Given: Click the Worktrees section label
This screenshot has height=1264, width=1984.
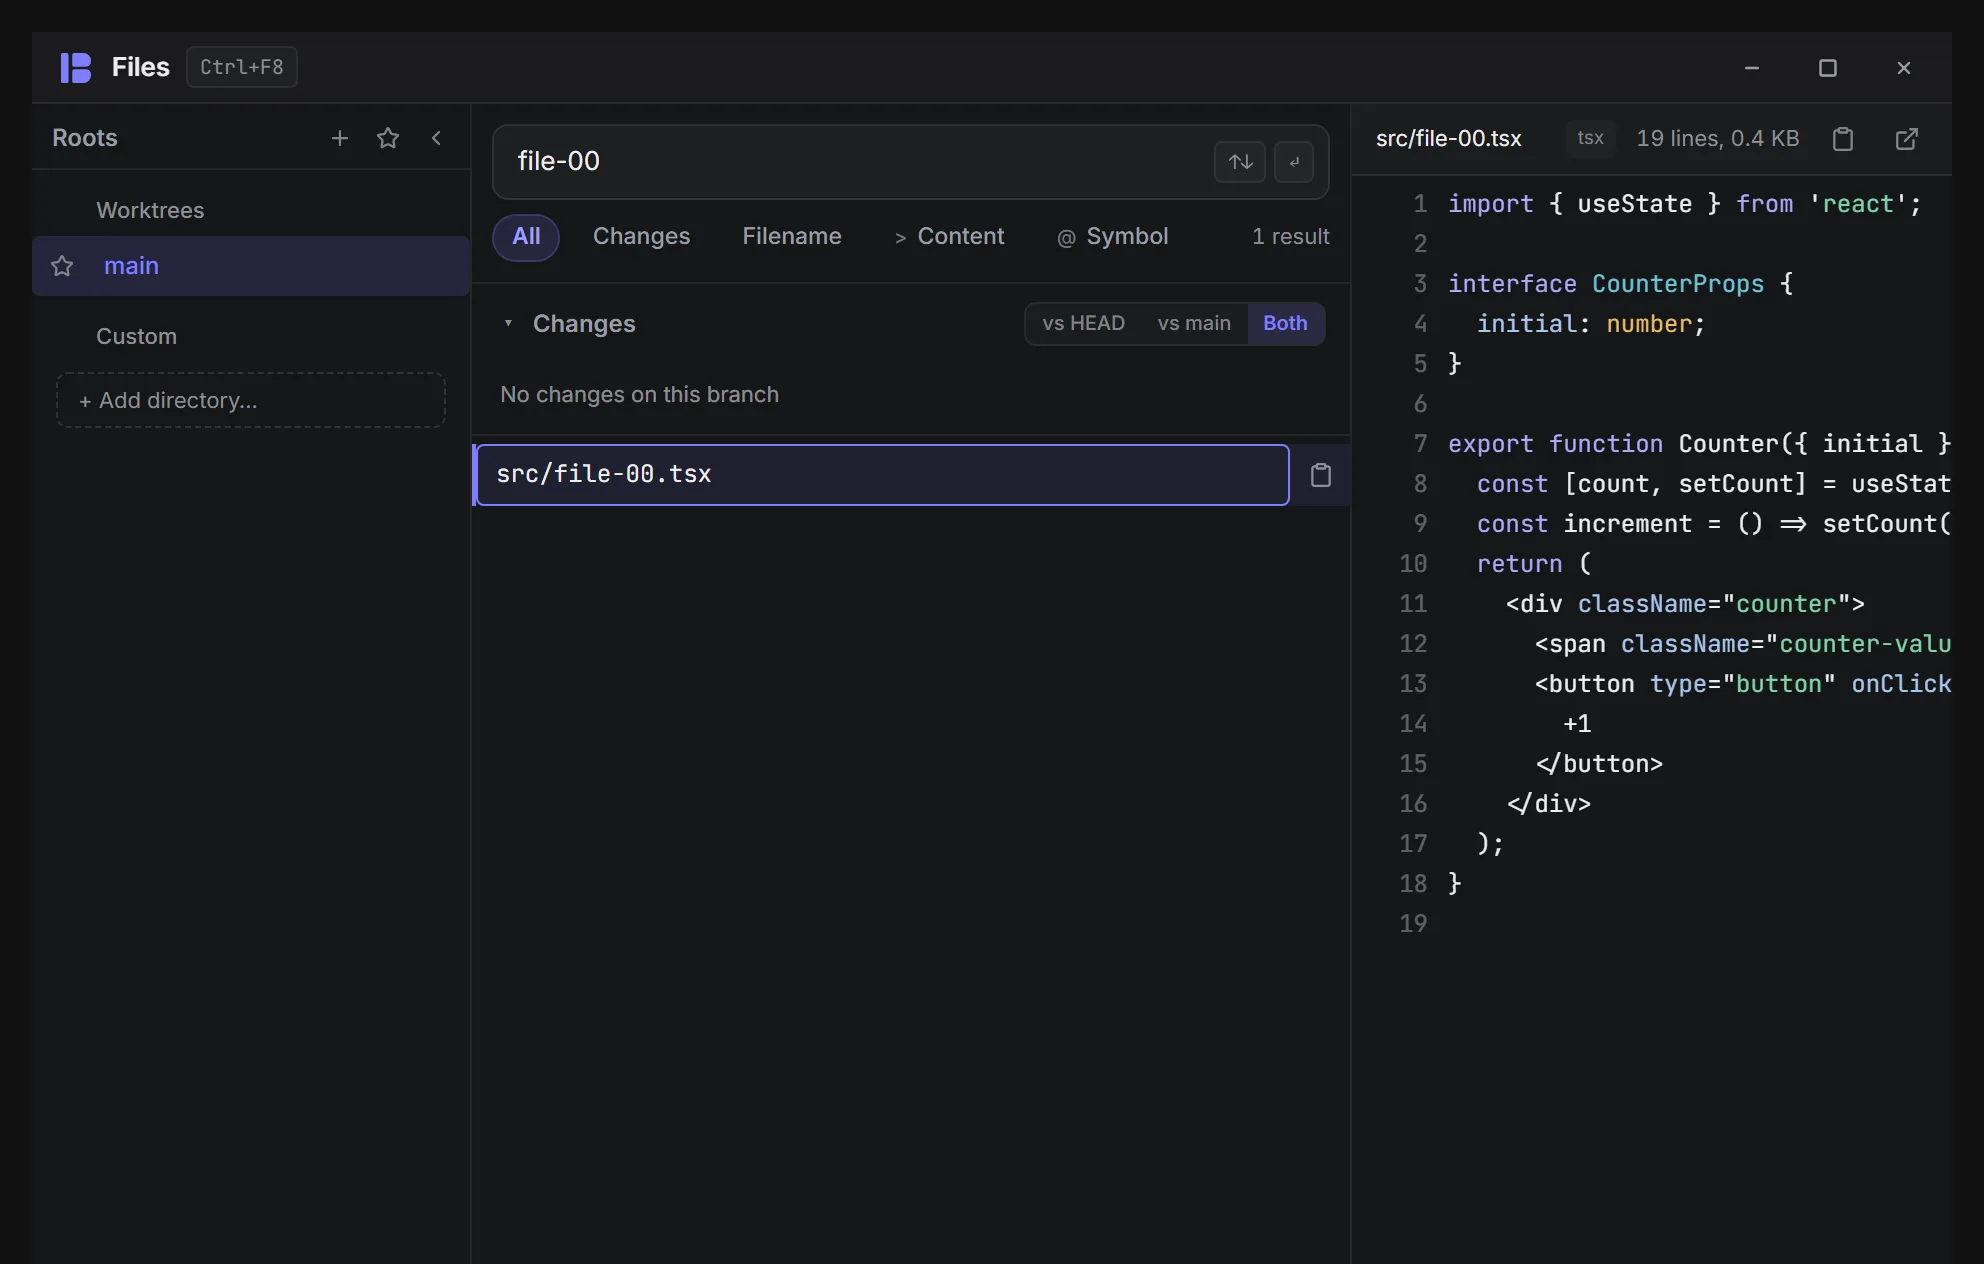Looking at the screenshot, I should (x=150, y=211).
